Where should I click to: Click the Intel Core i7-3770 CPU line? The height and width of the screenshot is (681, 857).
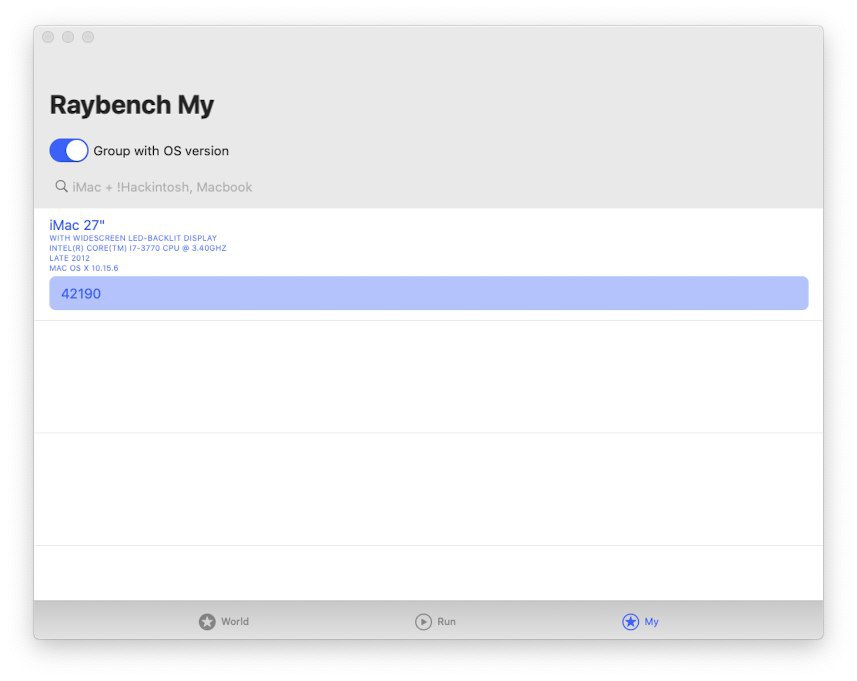coord(138,248)
